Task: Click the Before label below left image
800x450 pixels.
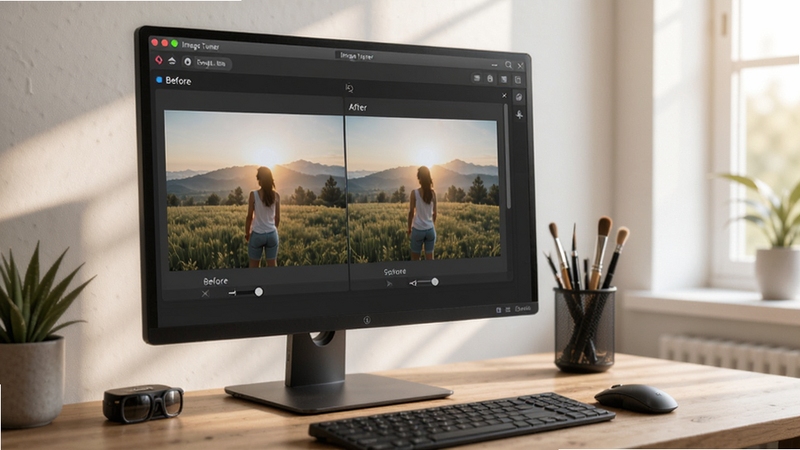Action: coord(215,281)
